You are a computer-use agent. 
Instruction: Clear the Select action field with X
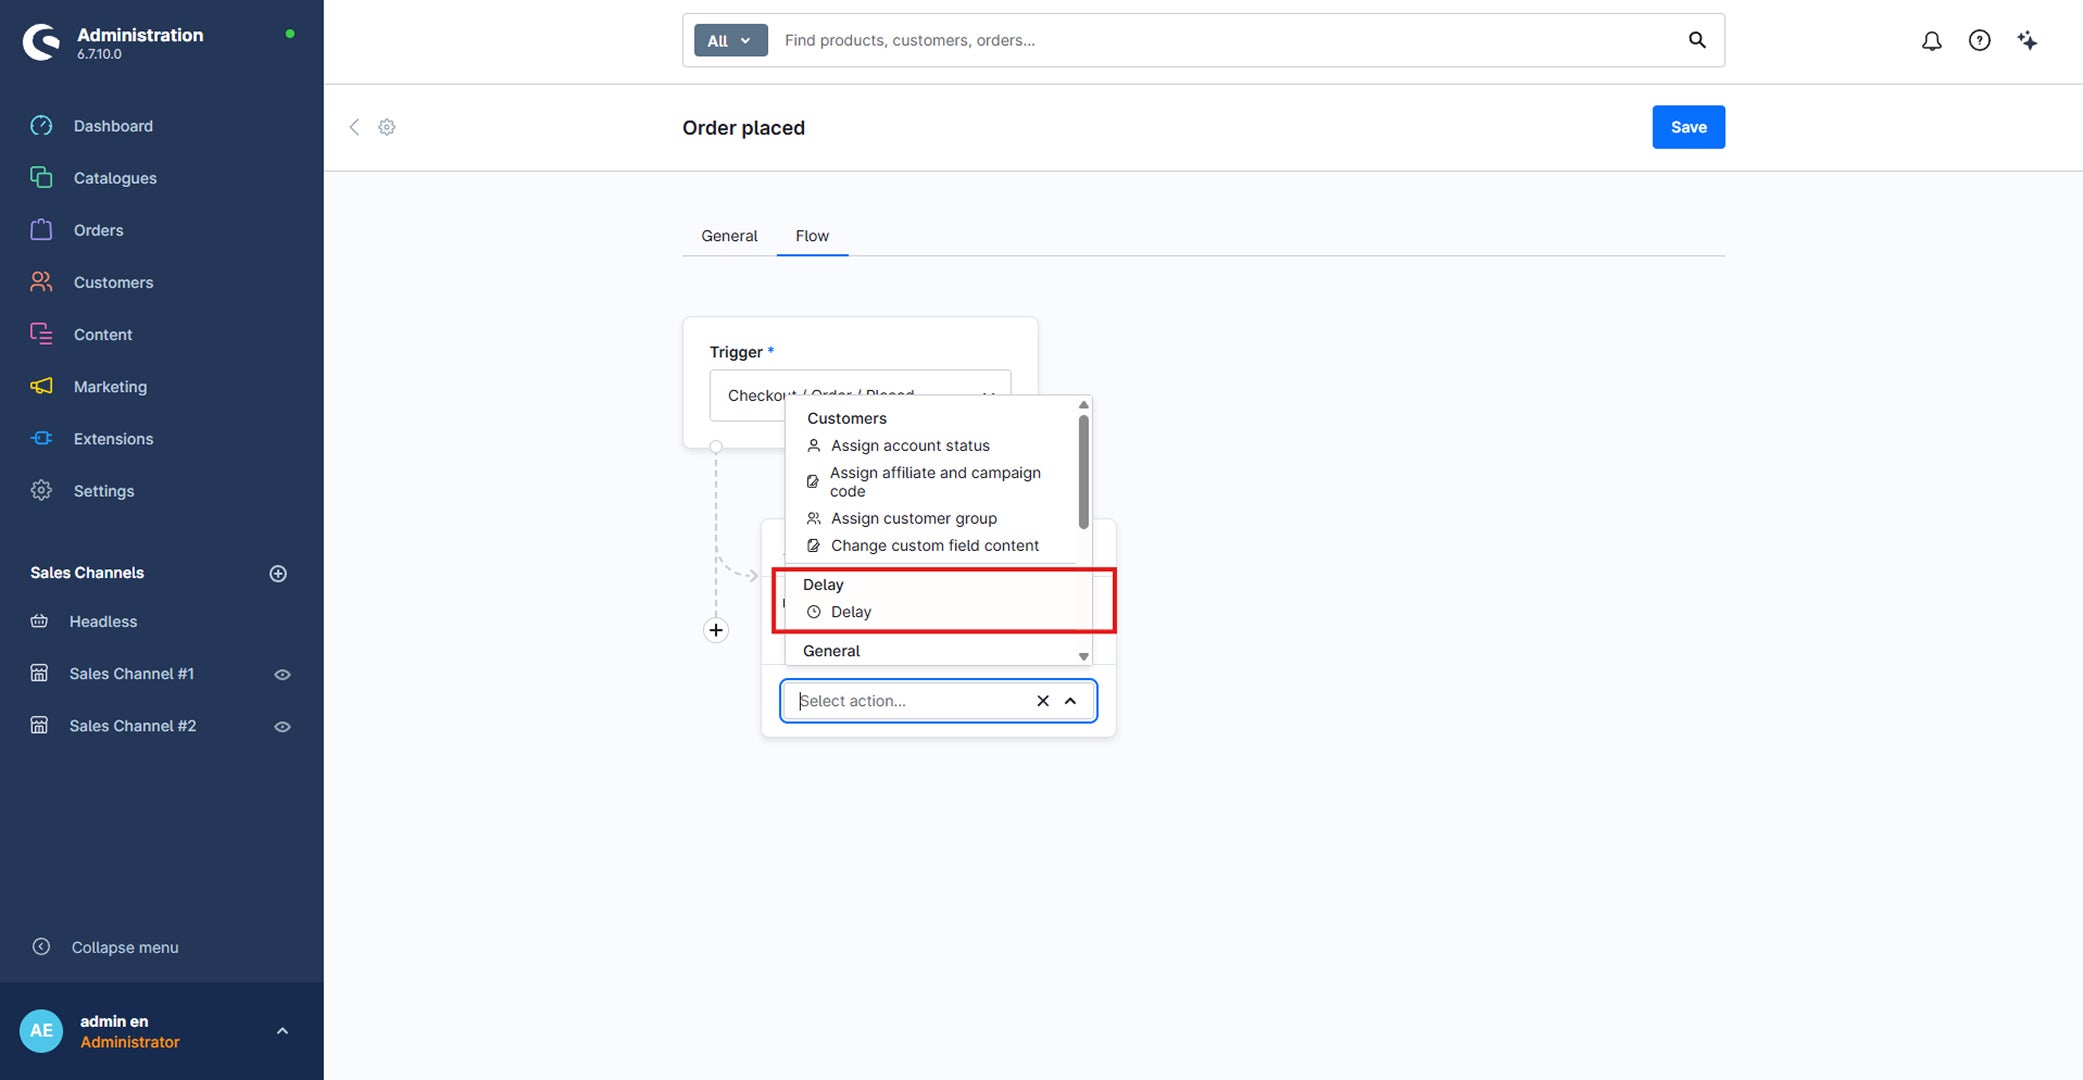point(1043,701)
